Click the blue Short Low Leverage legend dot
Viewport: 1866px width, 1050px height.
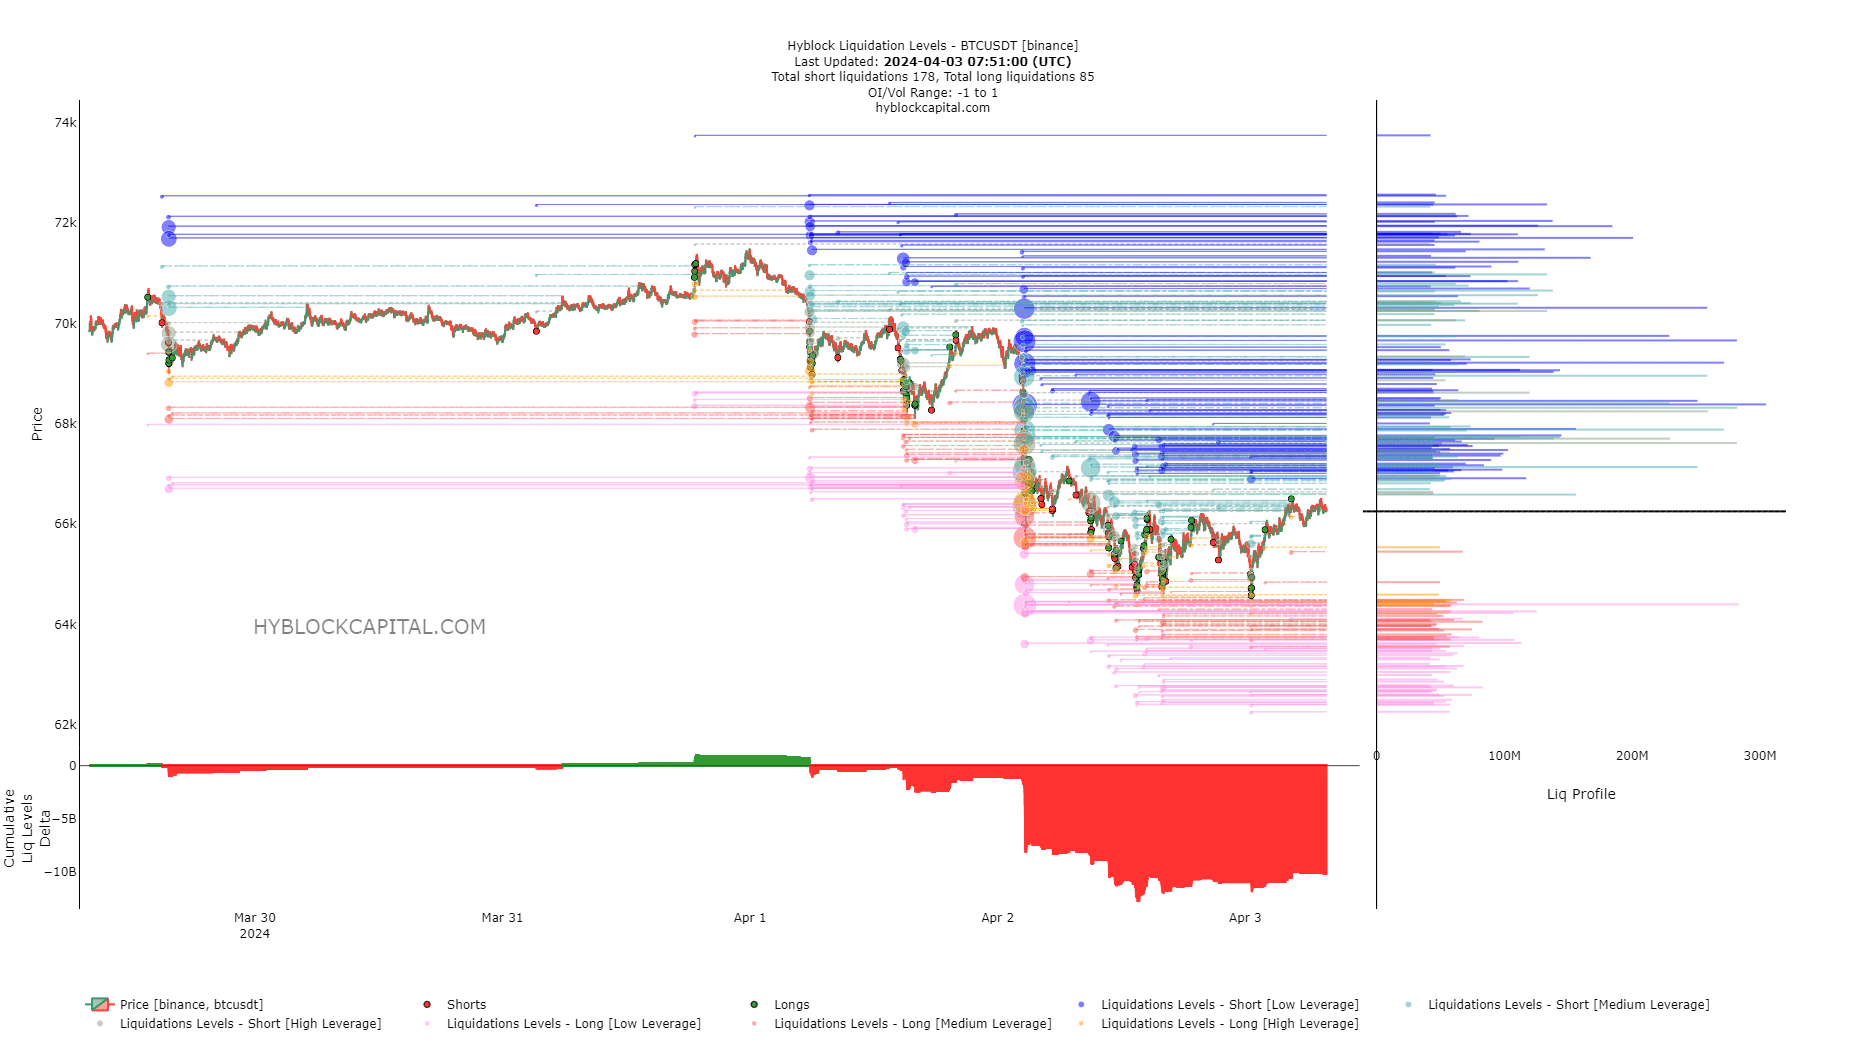click(1081, 1004)
